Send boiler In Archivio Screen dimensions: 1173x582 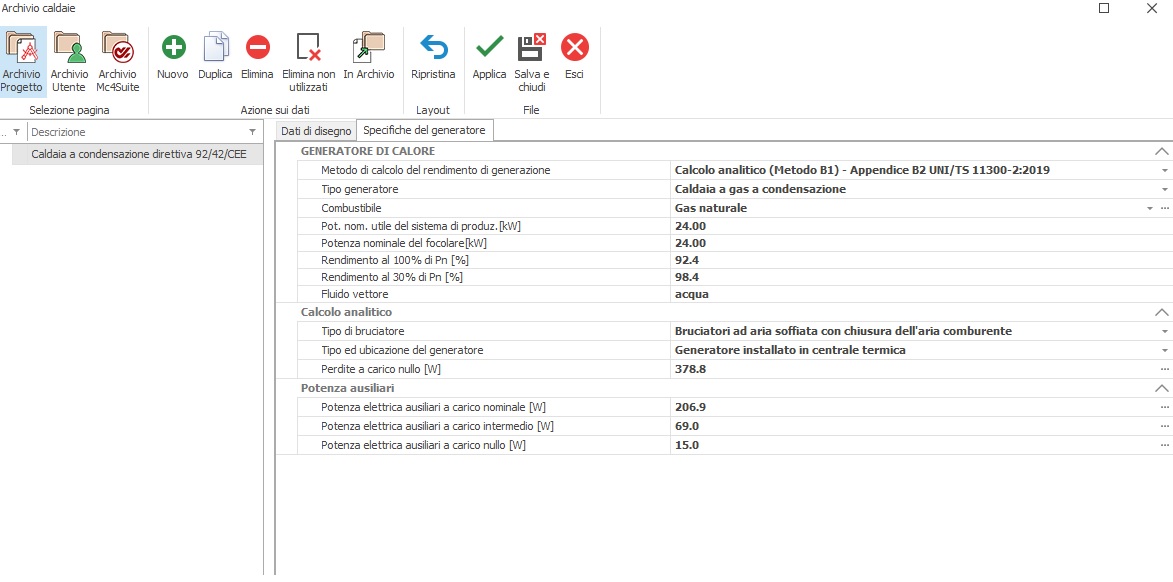(x=369, y=58)
